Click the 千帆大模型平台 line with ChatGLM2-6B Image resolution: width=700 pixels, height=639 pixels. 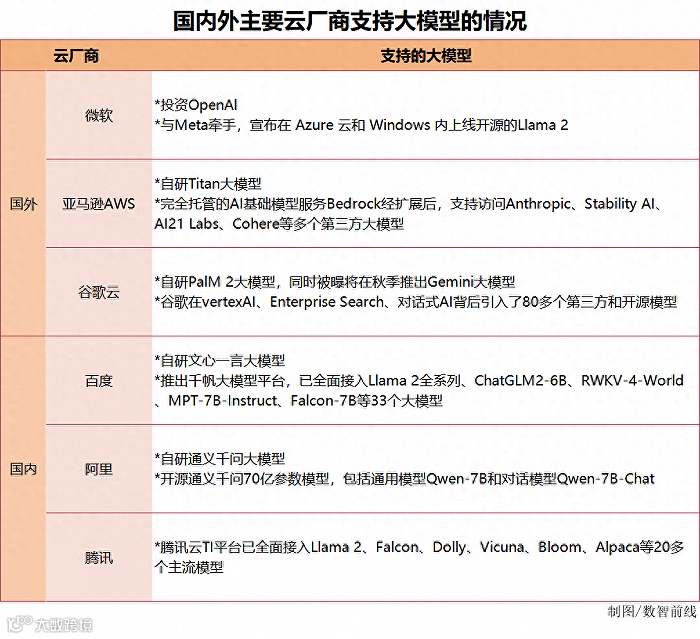[419, 380]
